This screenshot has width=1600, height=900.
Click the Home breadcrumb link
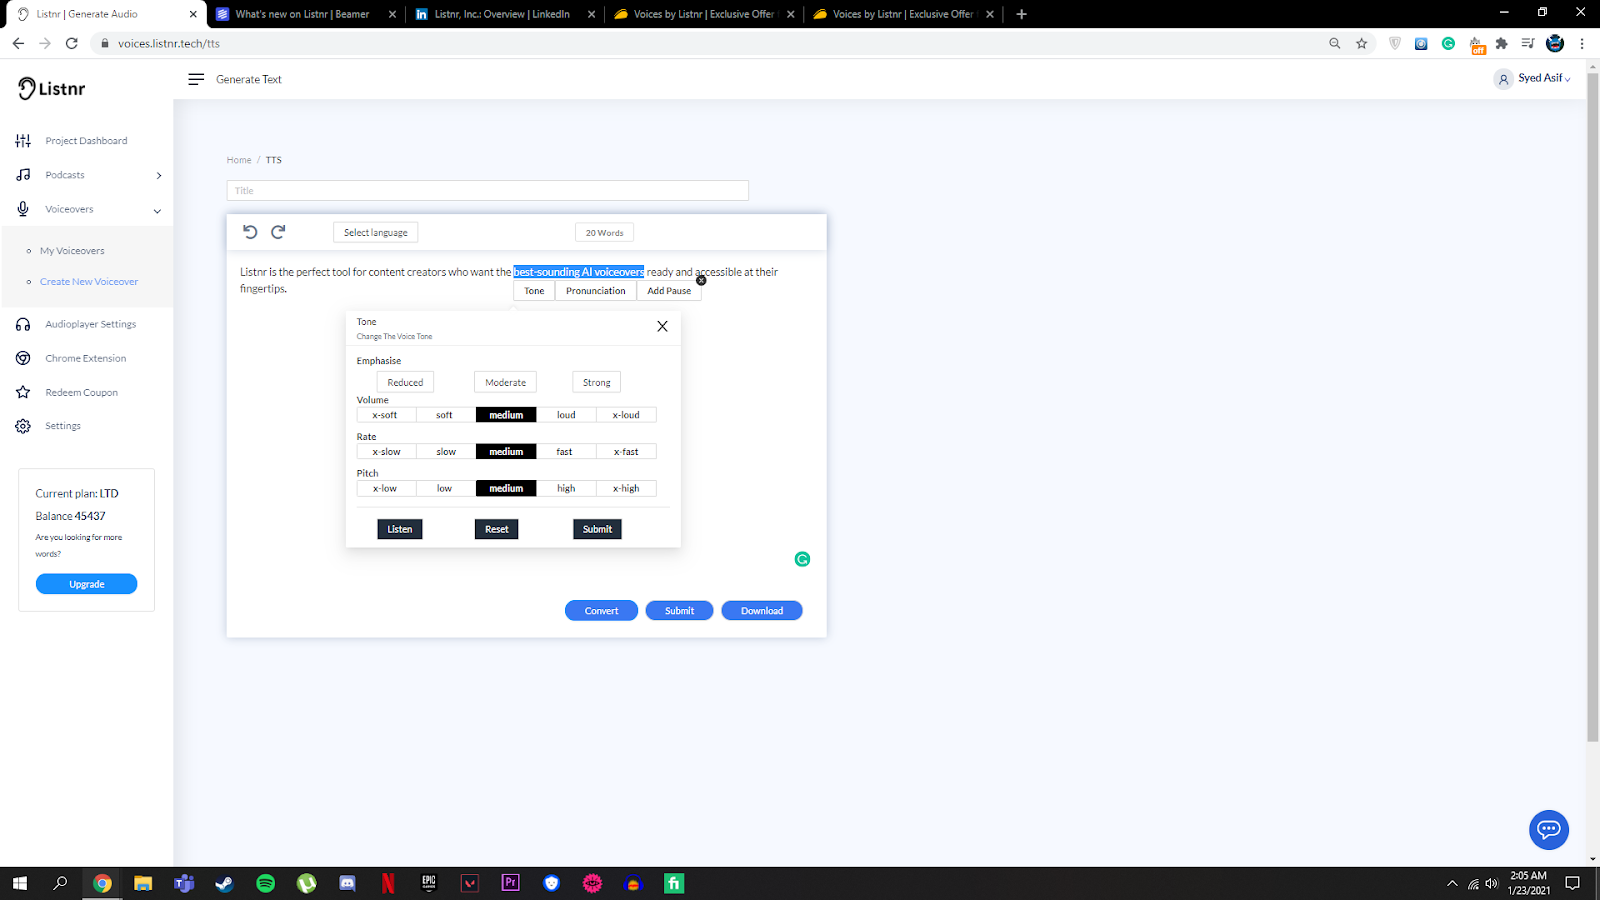click(x=239, y=160)
